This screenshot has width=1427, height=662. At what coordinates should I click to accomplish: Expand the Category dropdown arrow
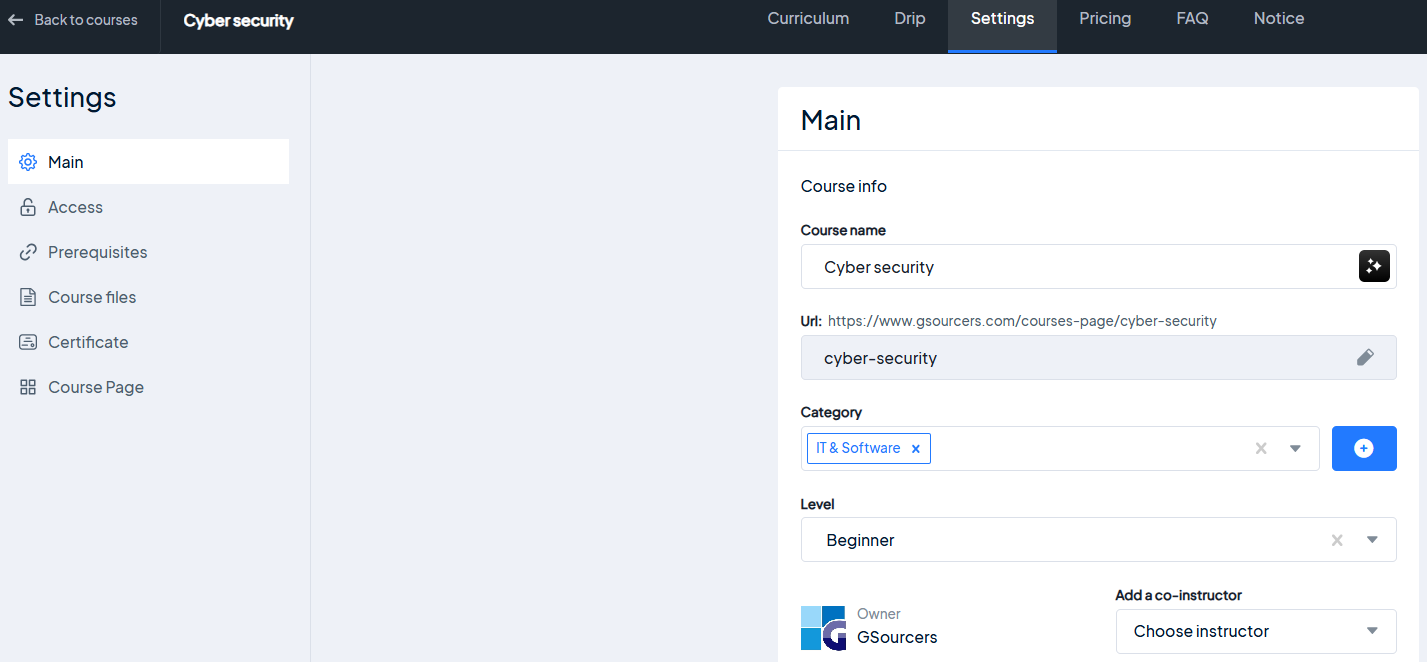coord(1295,449)
